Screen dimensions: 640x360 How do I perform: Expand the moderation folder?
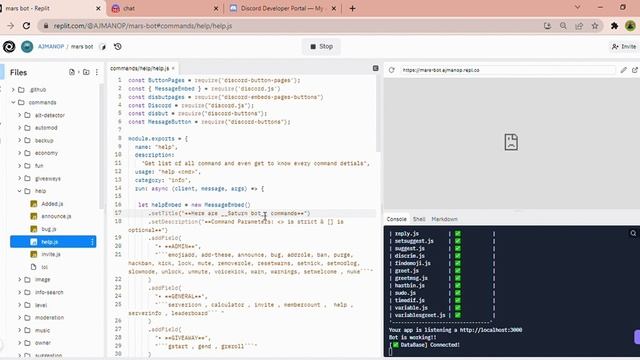(x=19, y=318)
